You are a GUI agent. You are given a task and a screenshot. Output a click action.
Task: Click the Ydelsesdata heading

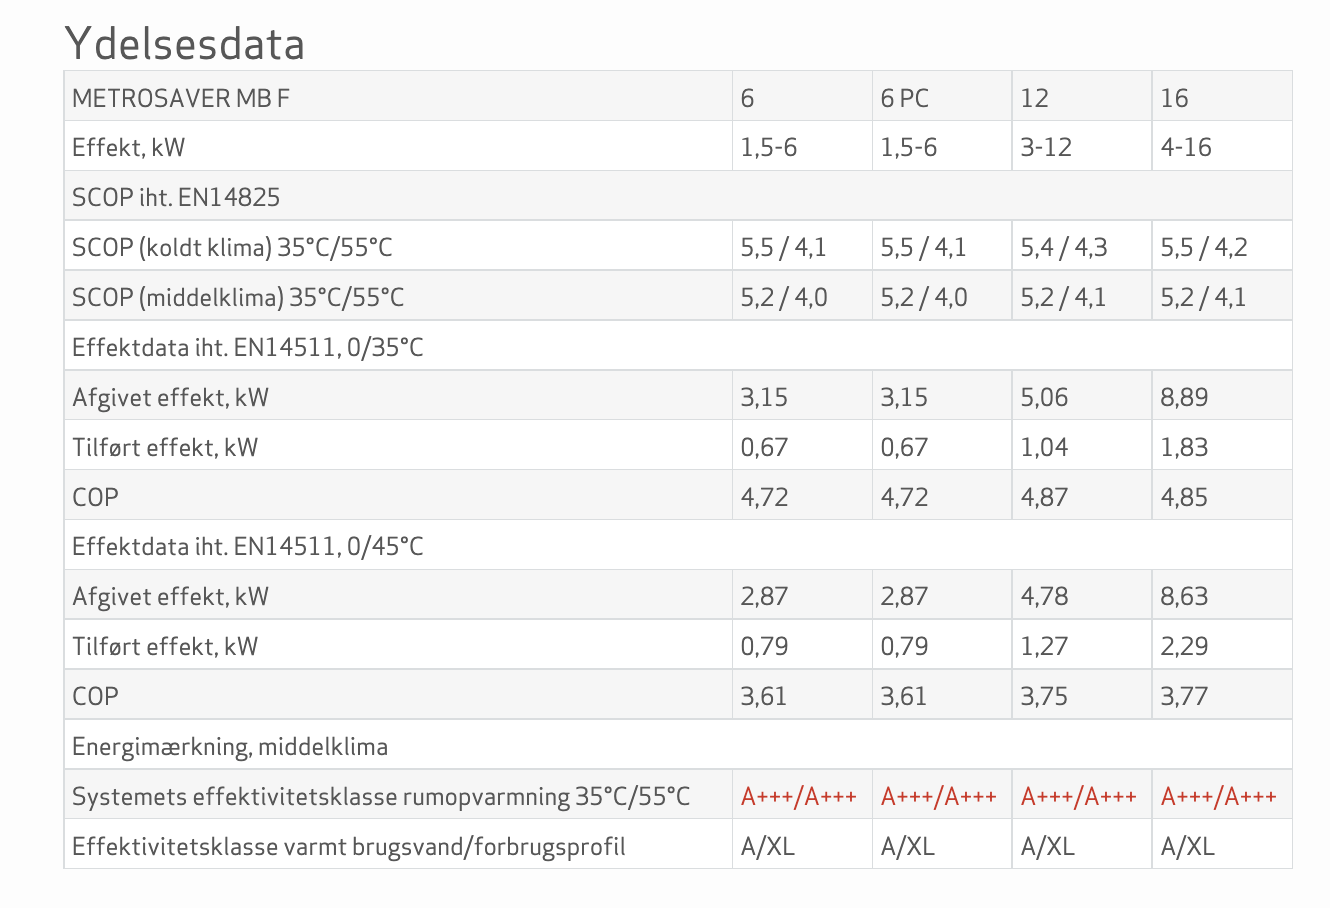[x=185, y=44]
